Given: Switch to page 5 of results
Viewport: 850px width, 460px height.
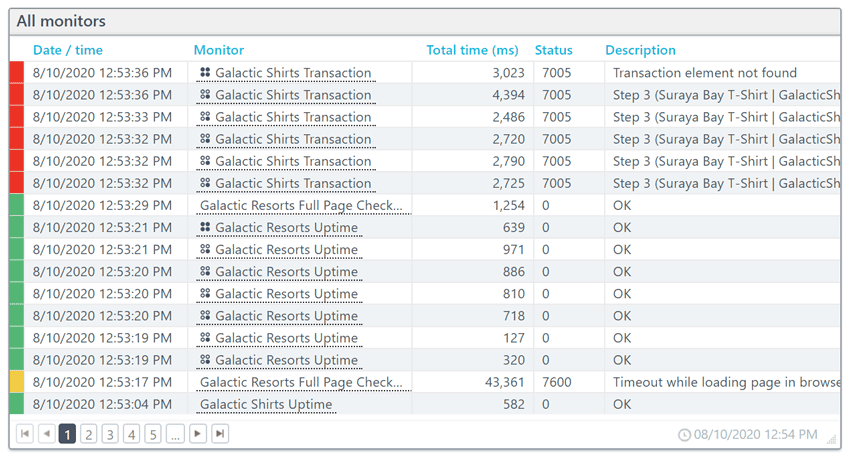Looking at the screenshot, I should [x=153, y=433].
